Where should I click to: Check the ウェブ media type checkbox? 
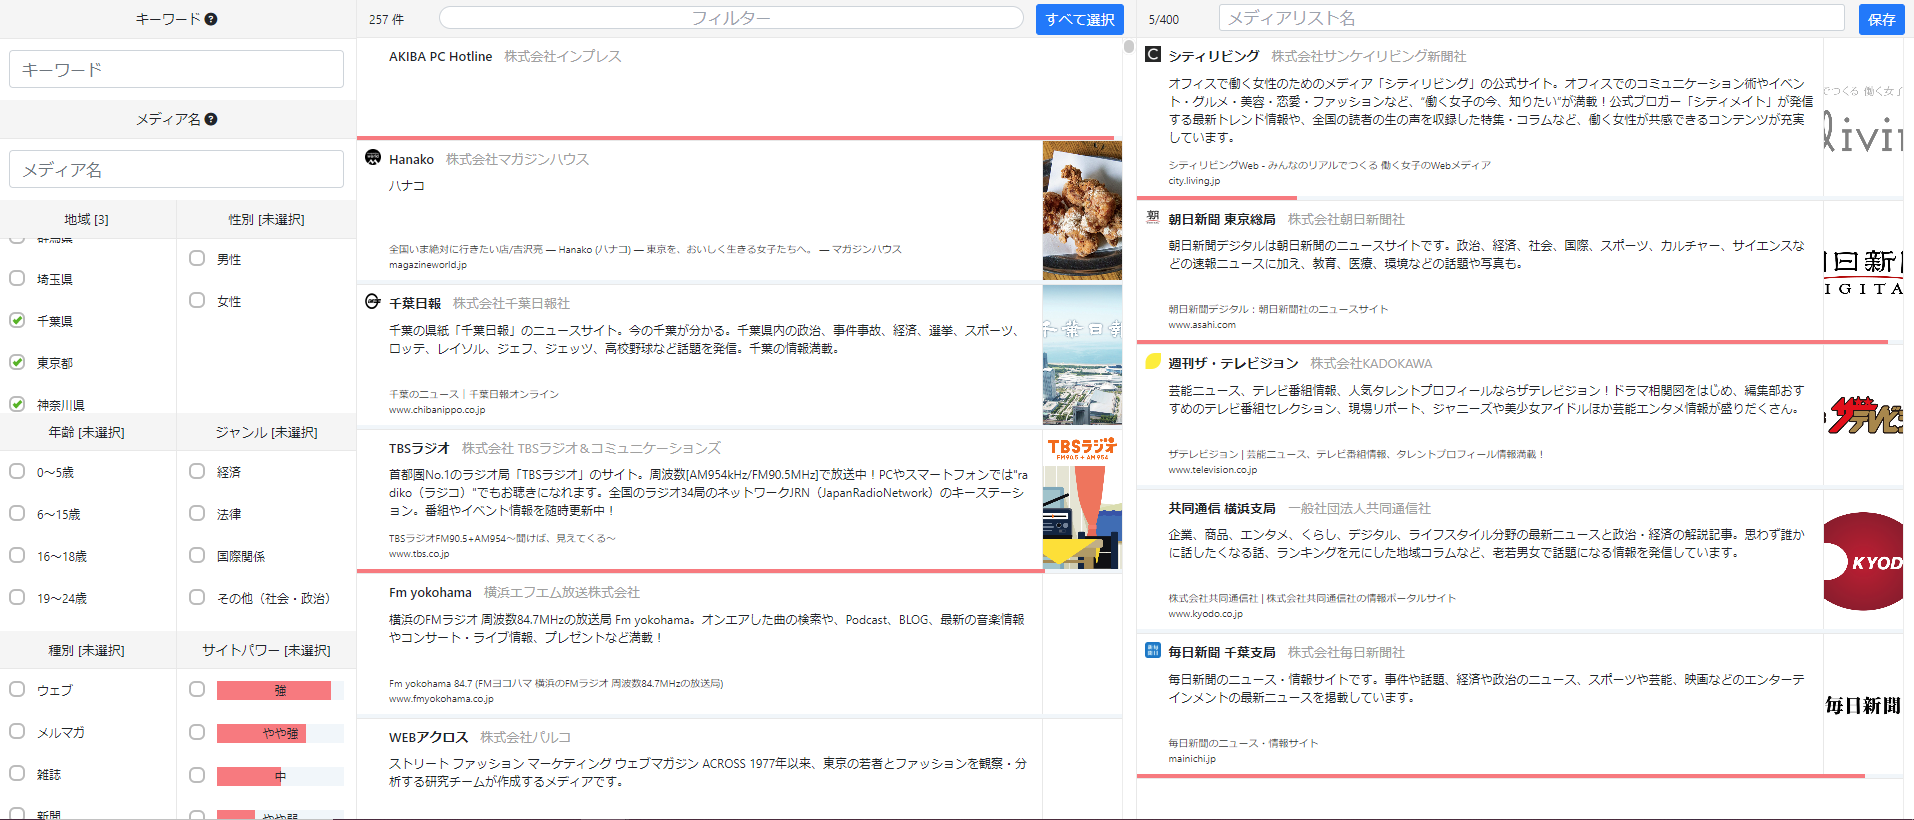[x=17, y=689]
